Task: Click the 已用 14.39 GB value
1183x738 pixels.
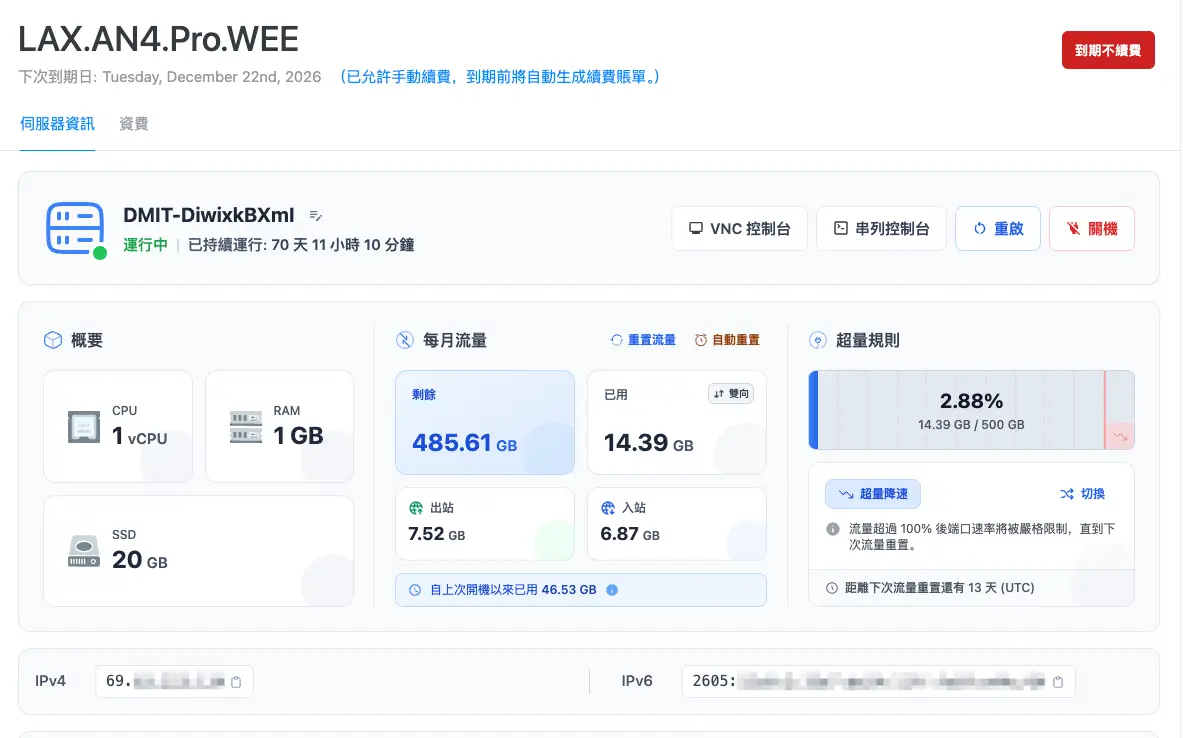Action: [649, 443]
